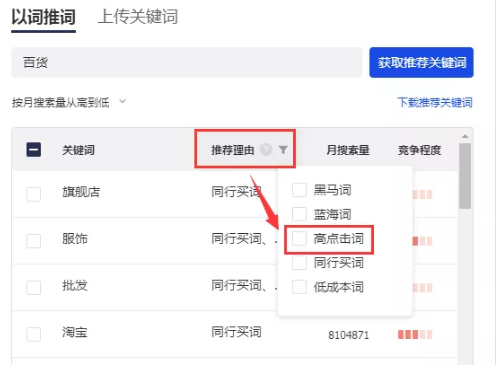This screenshot has height=384, width=500.
Task: Click the filter funnel icon beside 推荐理由
Action: [283, 150]
